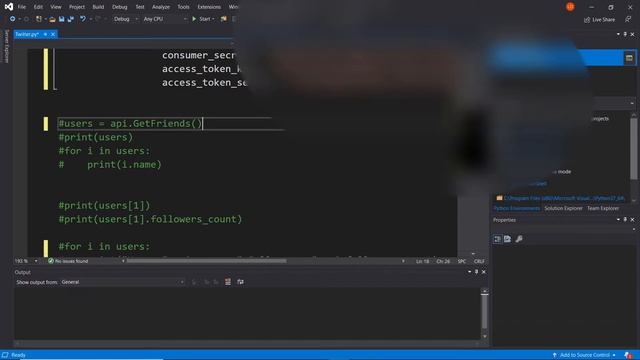Image resolution: width=640 pixels, height=360 pixels.
Task: Open the Analyze menu
Action: coord(161,7)
